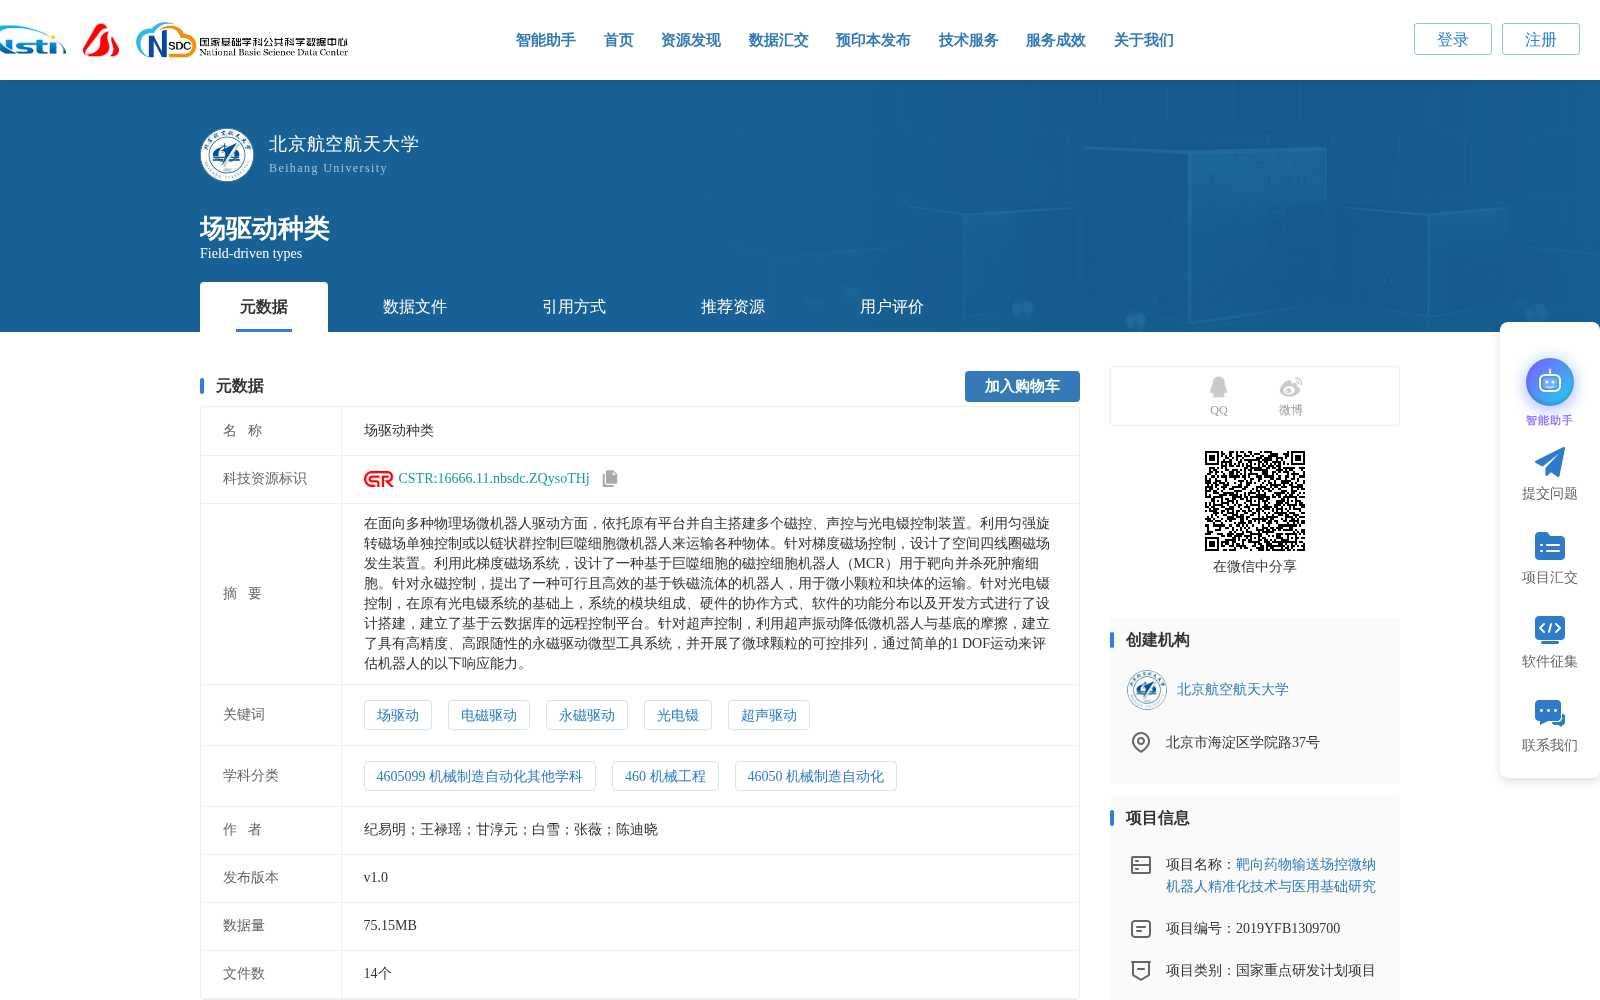The image size is (1600, 1000).
Task: Switch to the 引用方式 tab
Action: pyautogui.click(x=574, y=307)
